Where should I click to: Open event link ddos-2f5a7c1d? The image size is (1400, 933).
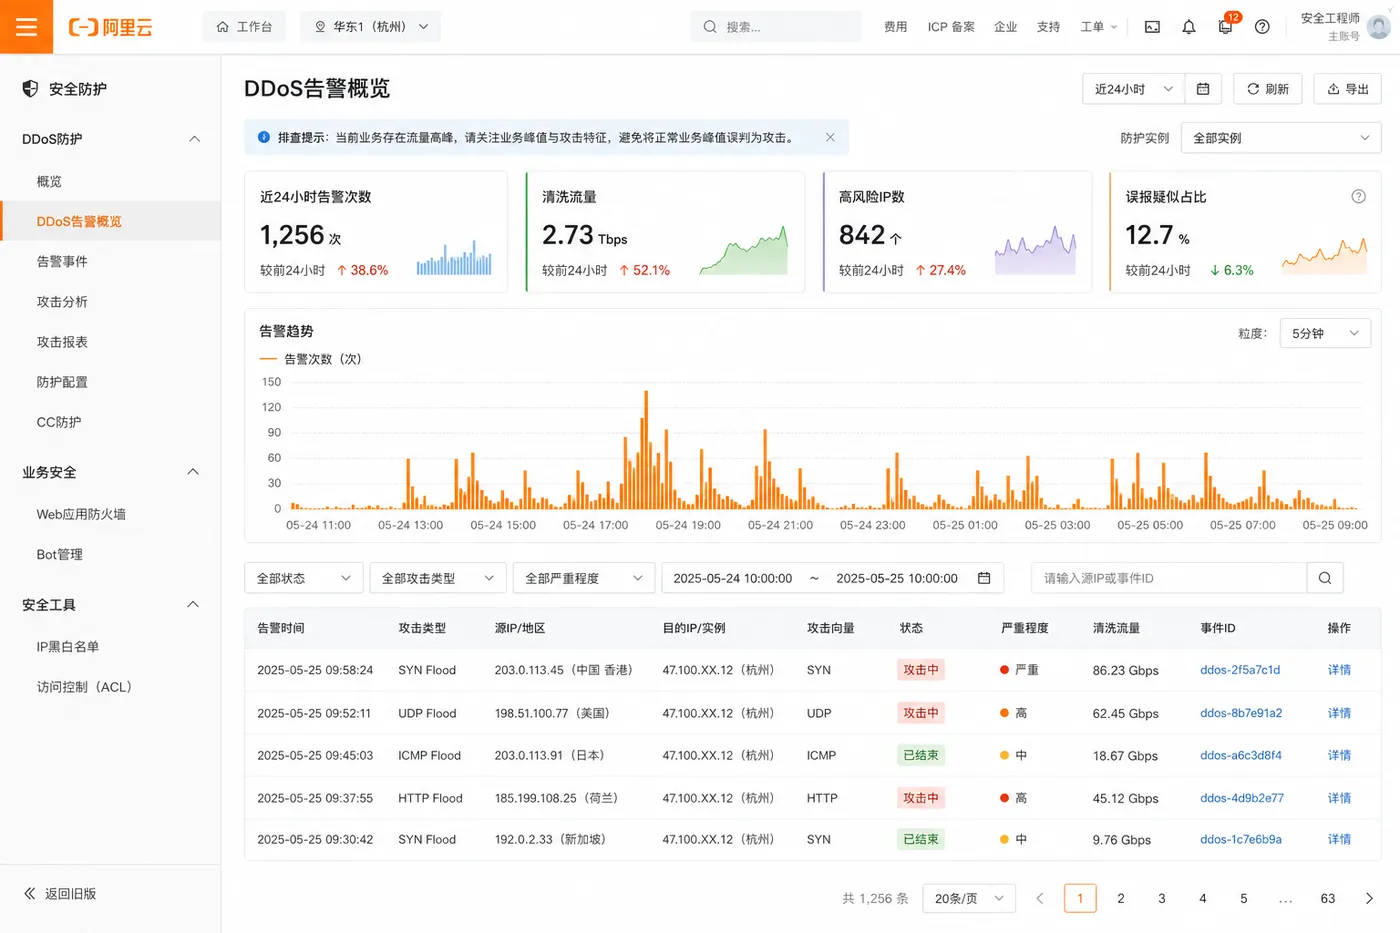tap(1240, 670)
